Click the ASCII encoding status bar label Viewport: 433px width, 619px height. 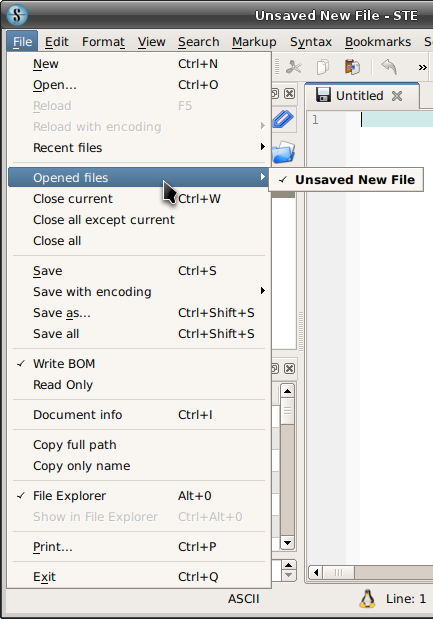(244, 598)
